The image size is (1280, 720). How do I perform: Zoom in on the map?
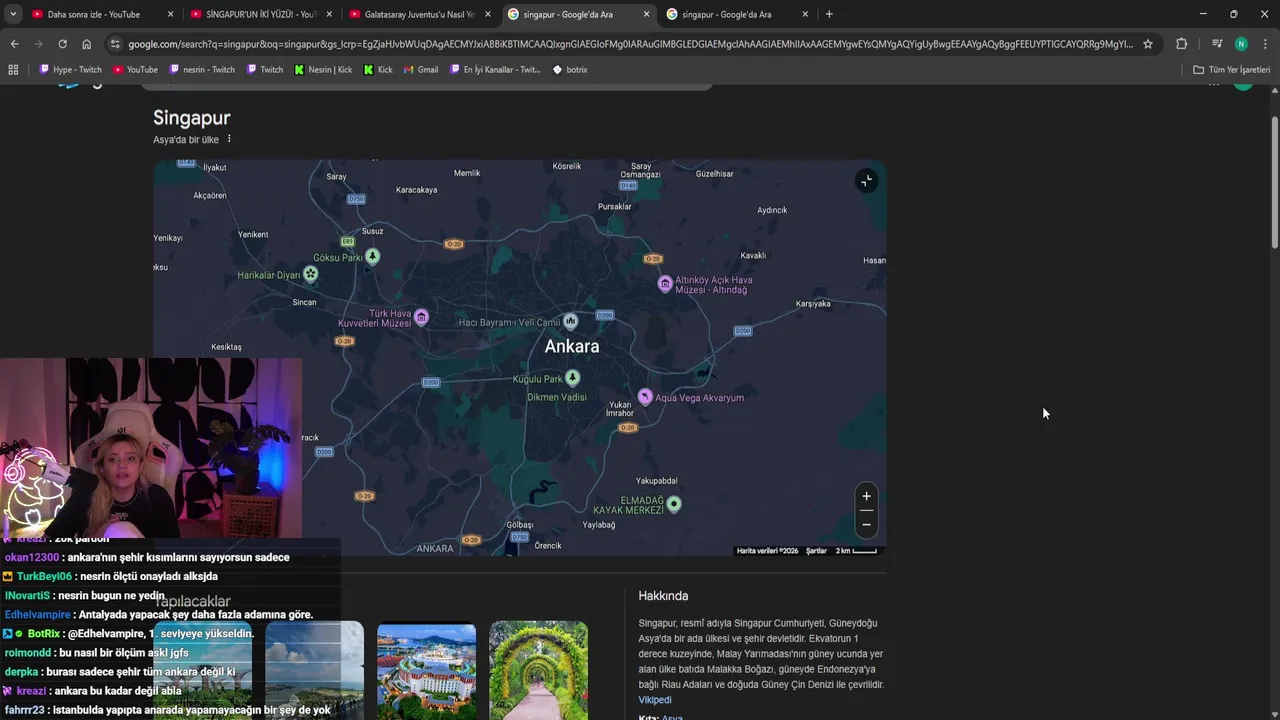pos(866,496)
